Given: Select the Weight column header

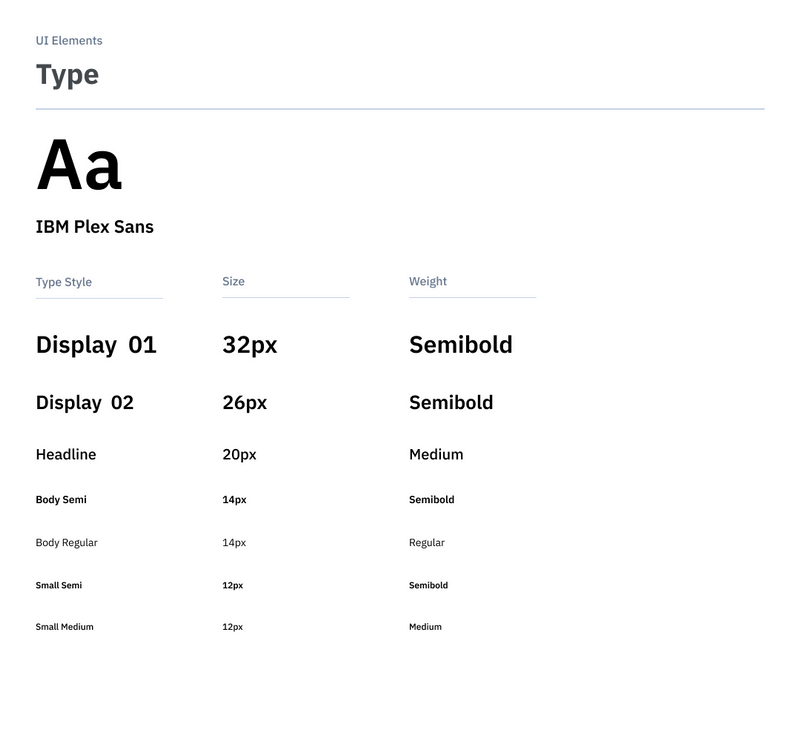Looking at the screenshot, I should point(427,281).
